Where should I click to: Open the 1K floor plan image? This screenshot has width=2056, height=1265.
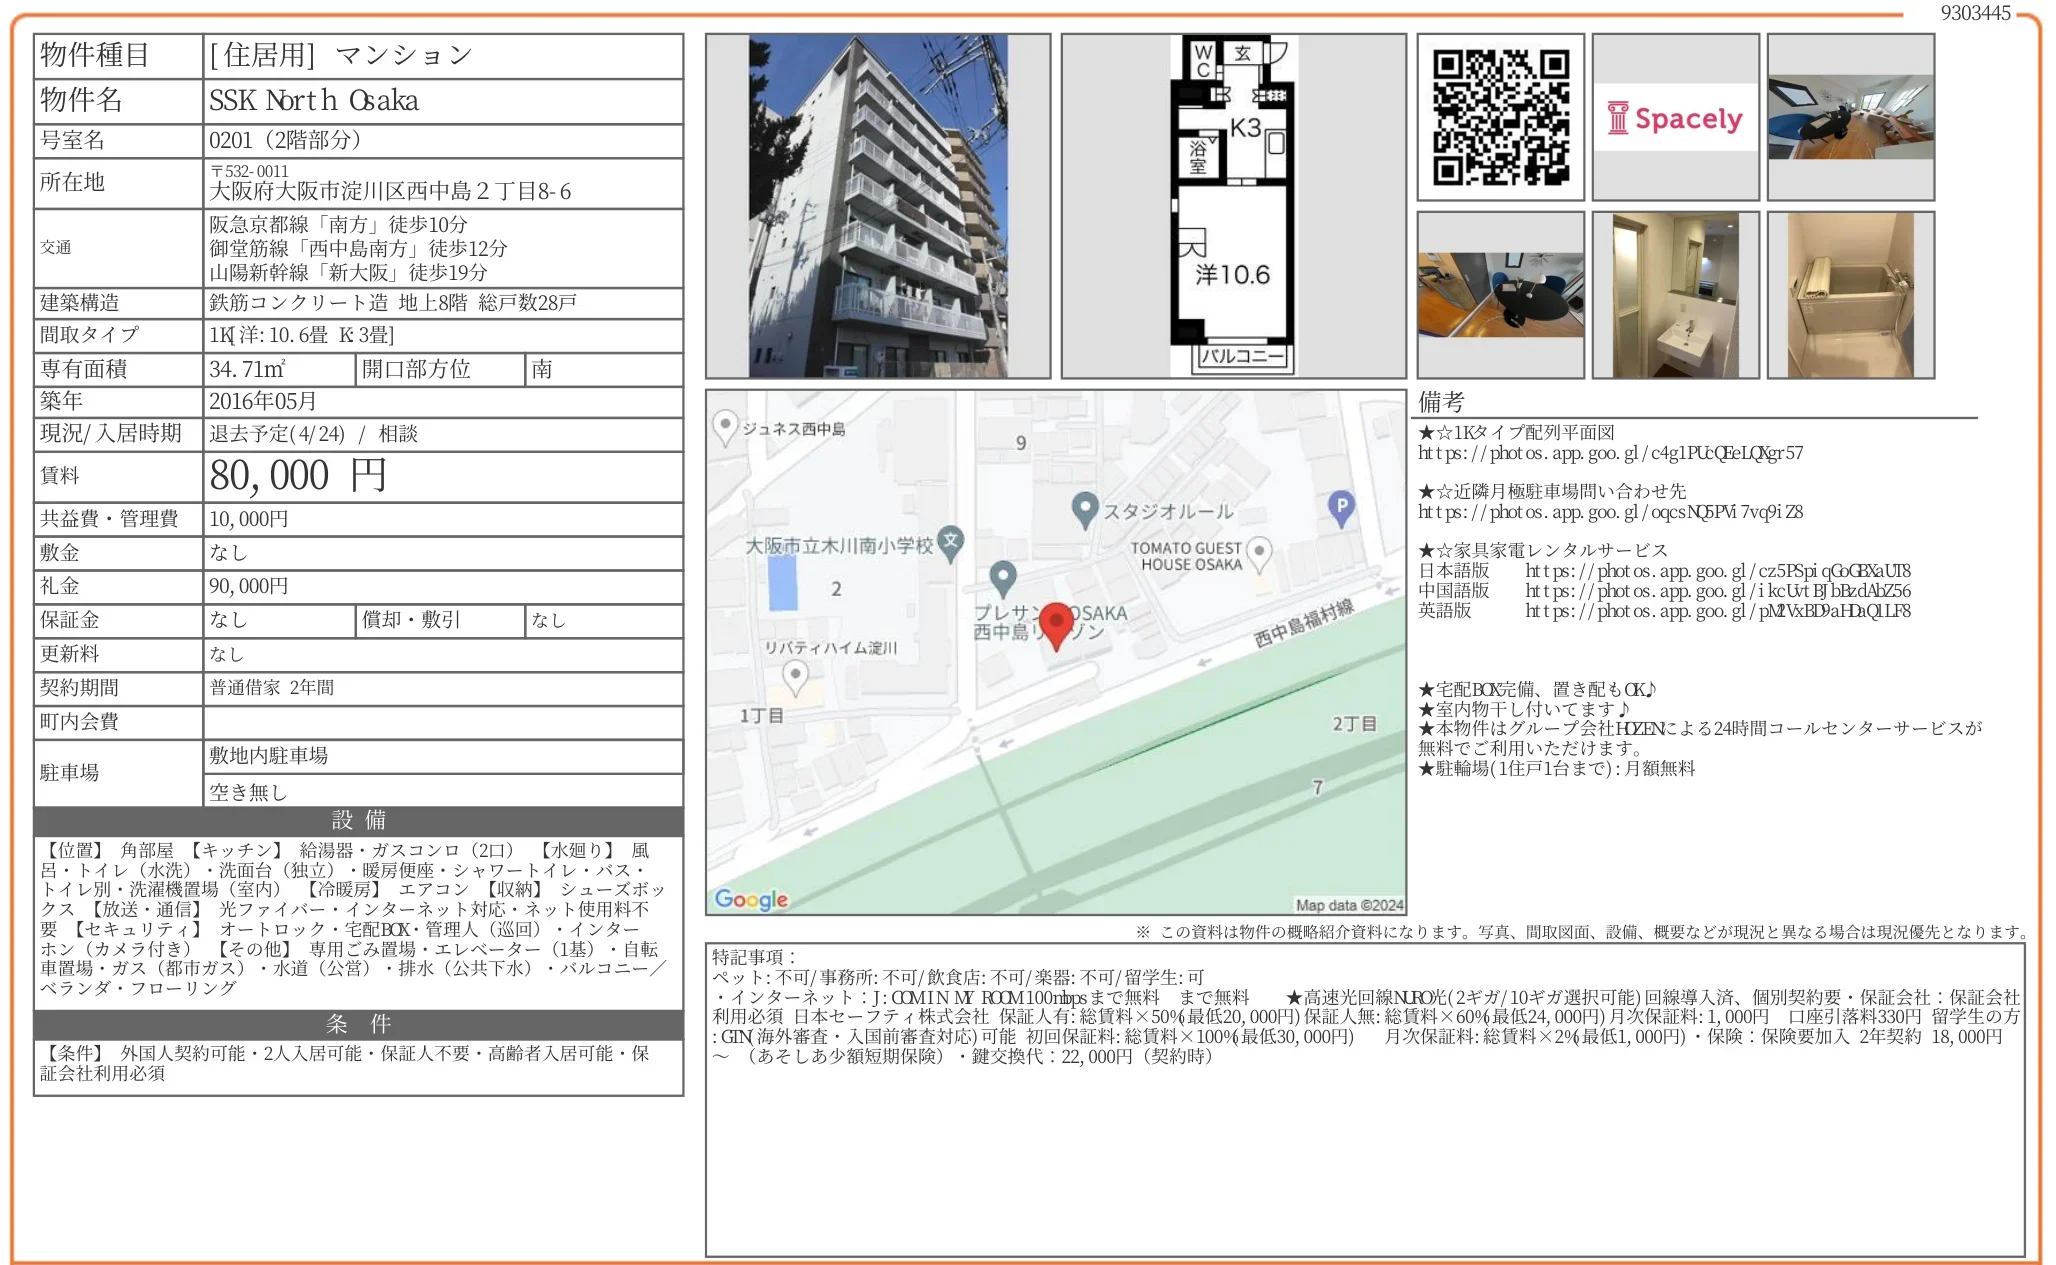[x=1233, y=206]
